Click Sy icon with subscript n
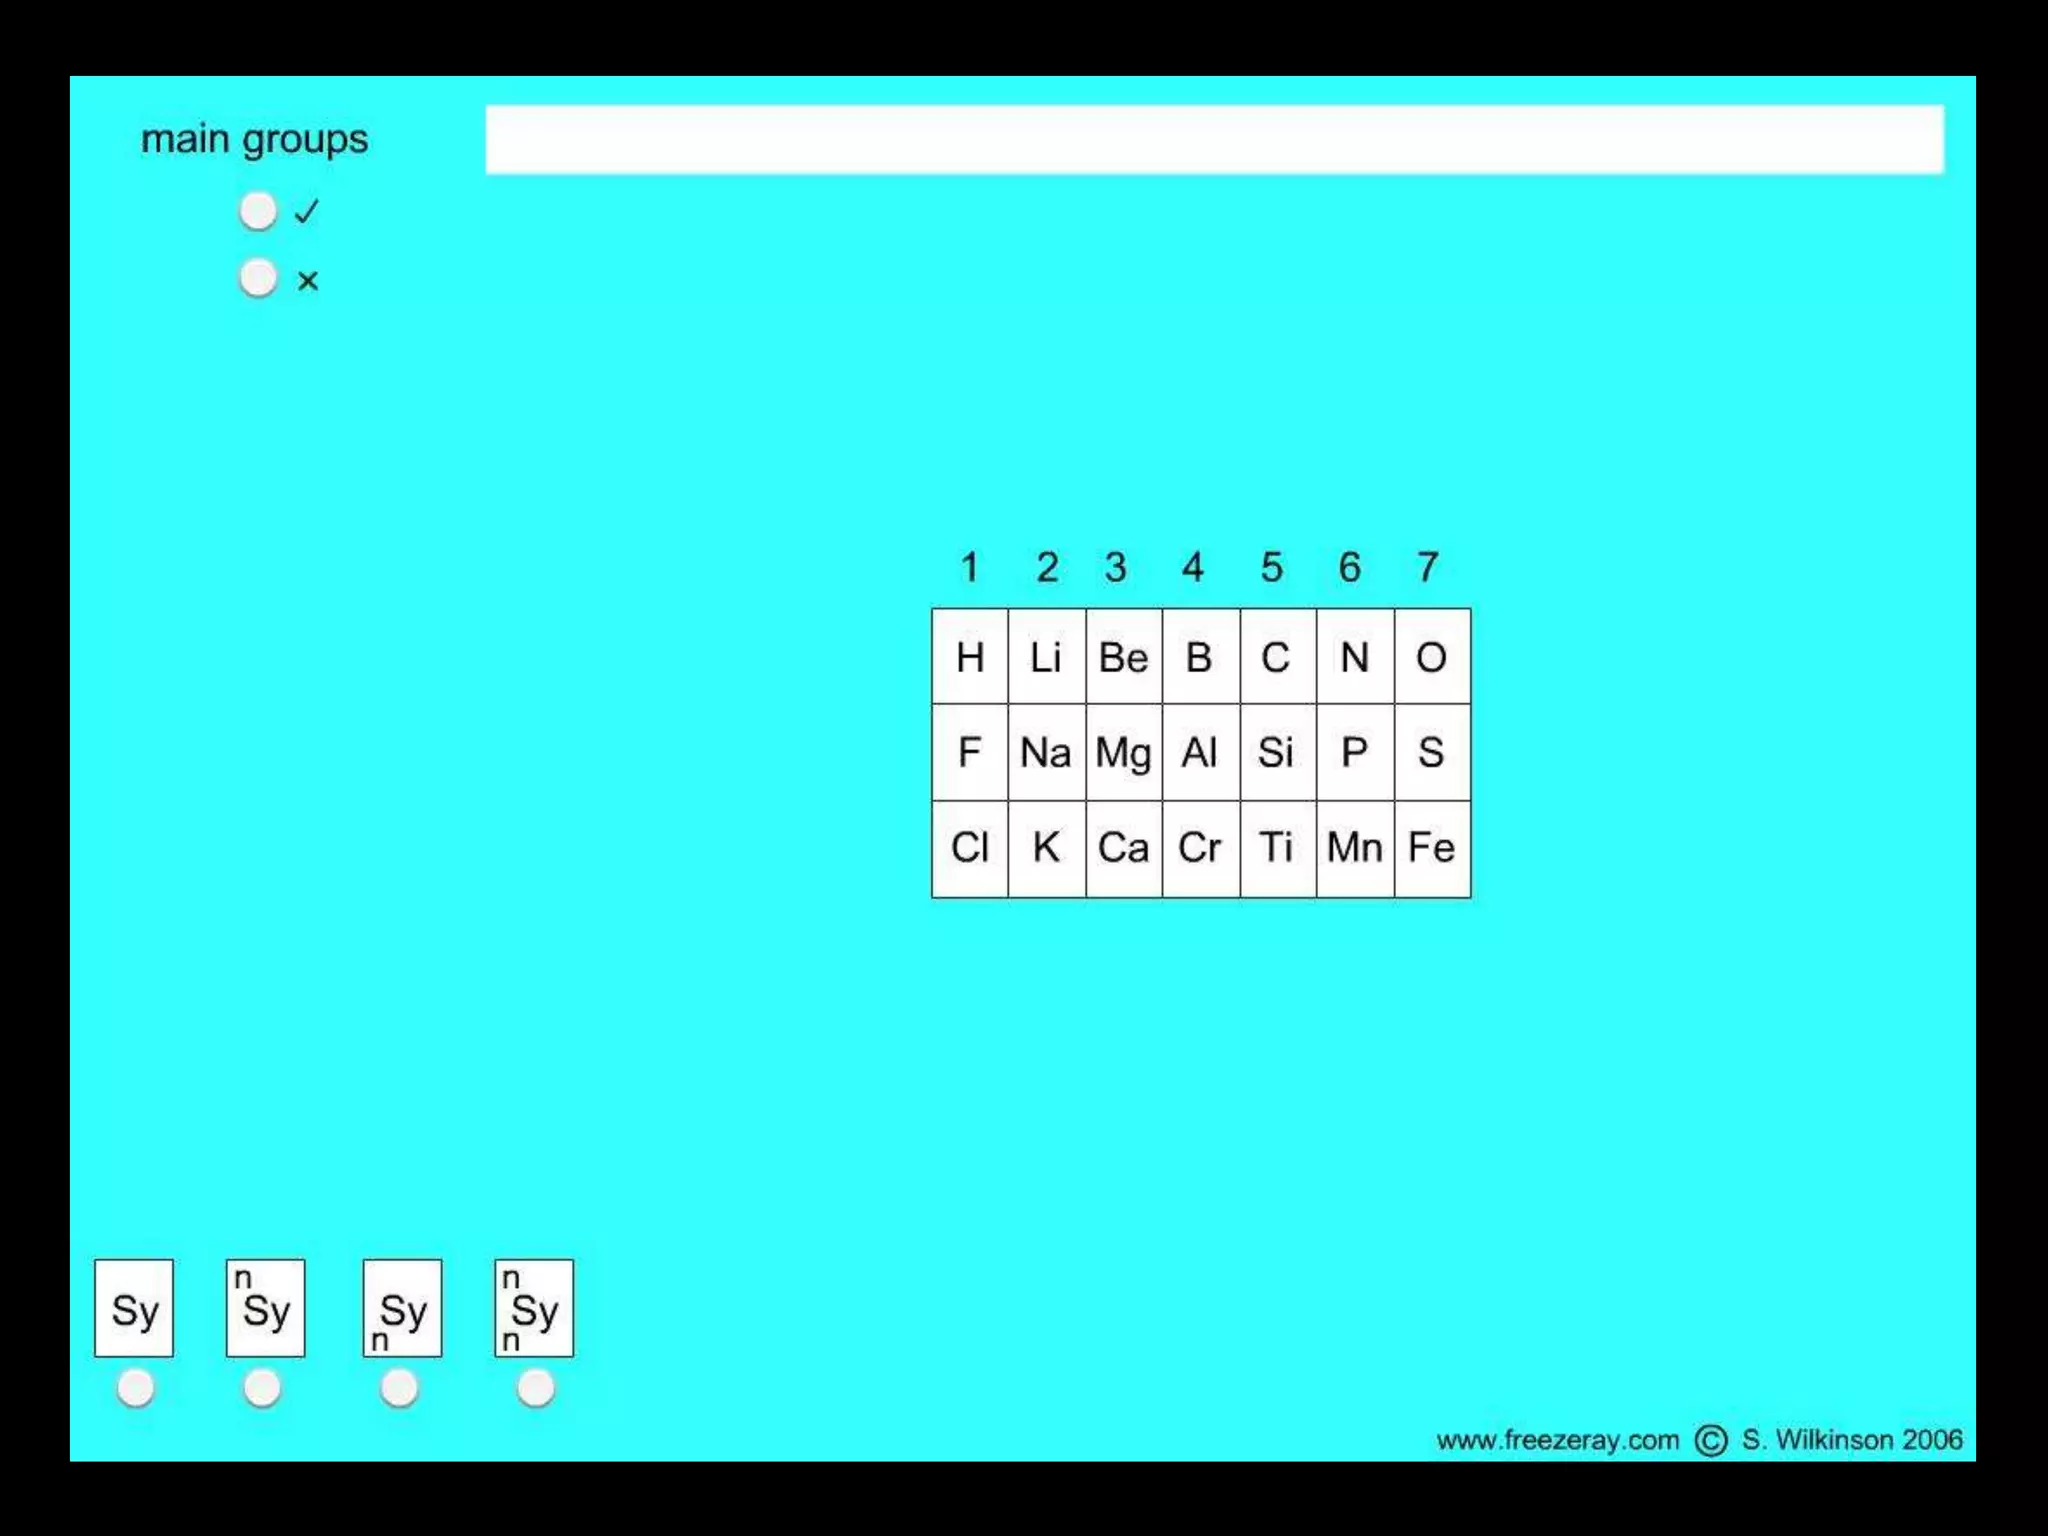 (402, 1308)
